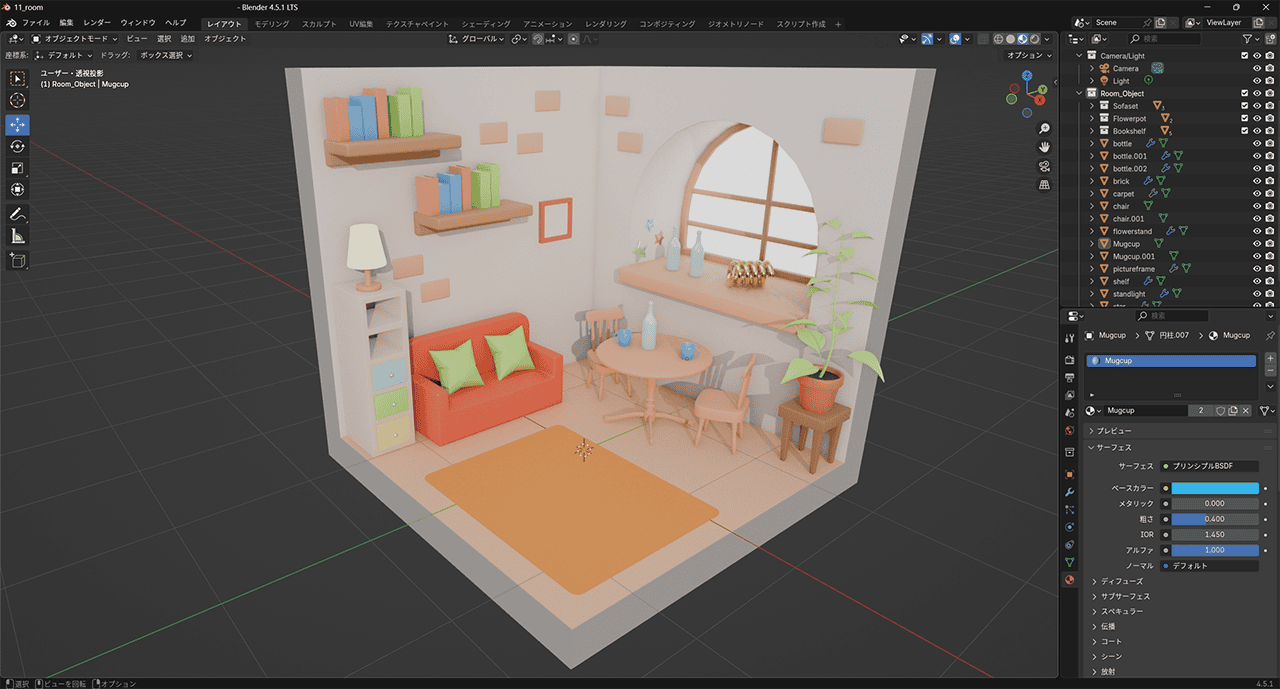
Task: Select the Measure tool
Action: (18, 237)
